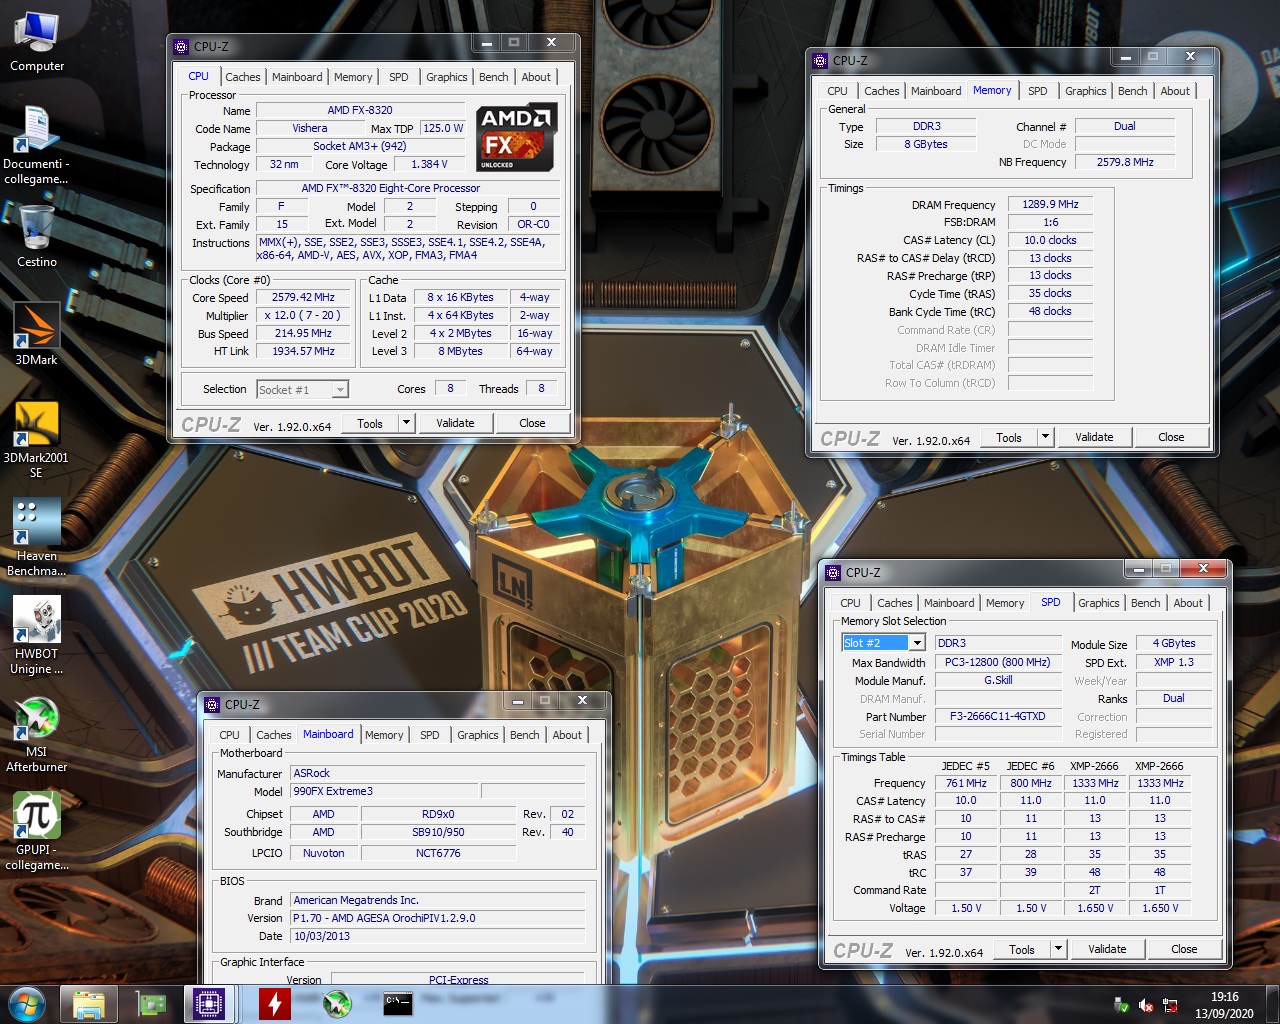Launch the GPUPI shortcut on the desktop

36,832
